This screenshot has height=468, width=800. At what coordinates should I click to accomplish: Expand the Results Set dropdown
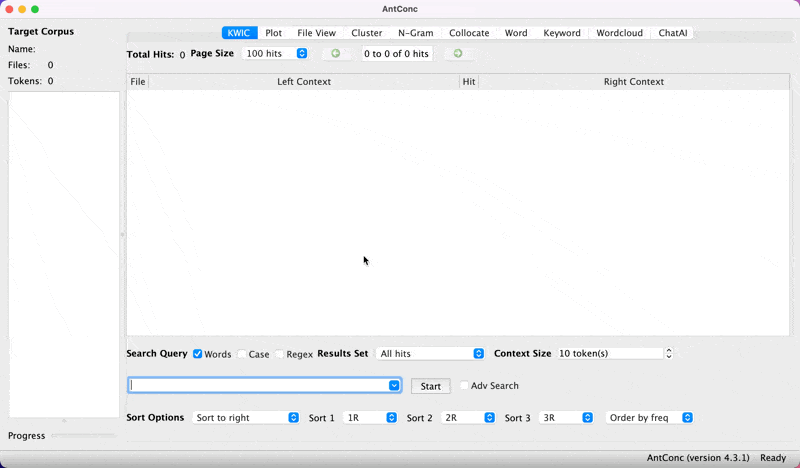click(x=430, y=354)
